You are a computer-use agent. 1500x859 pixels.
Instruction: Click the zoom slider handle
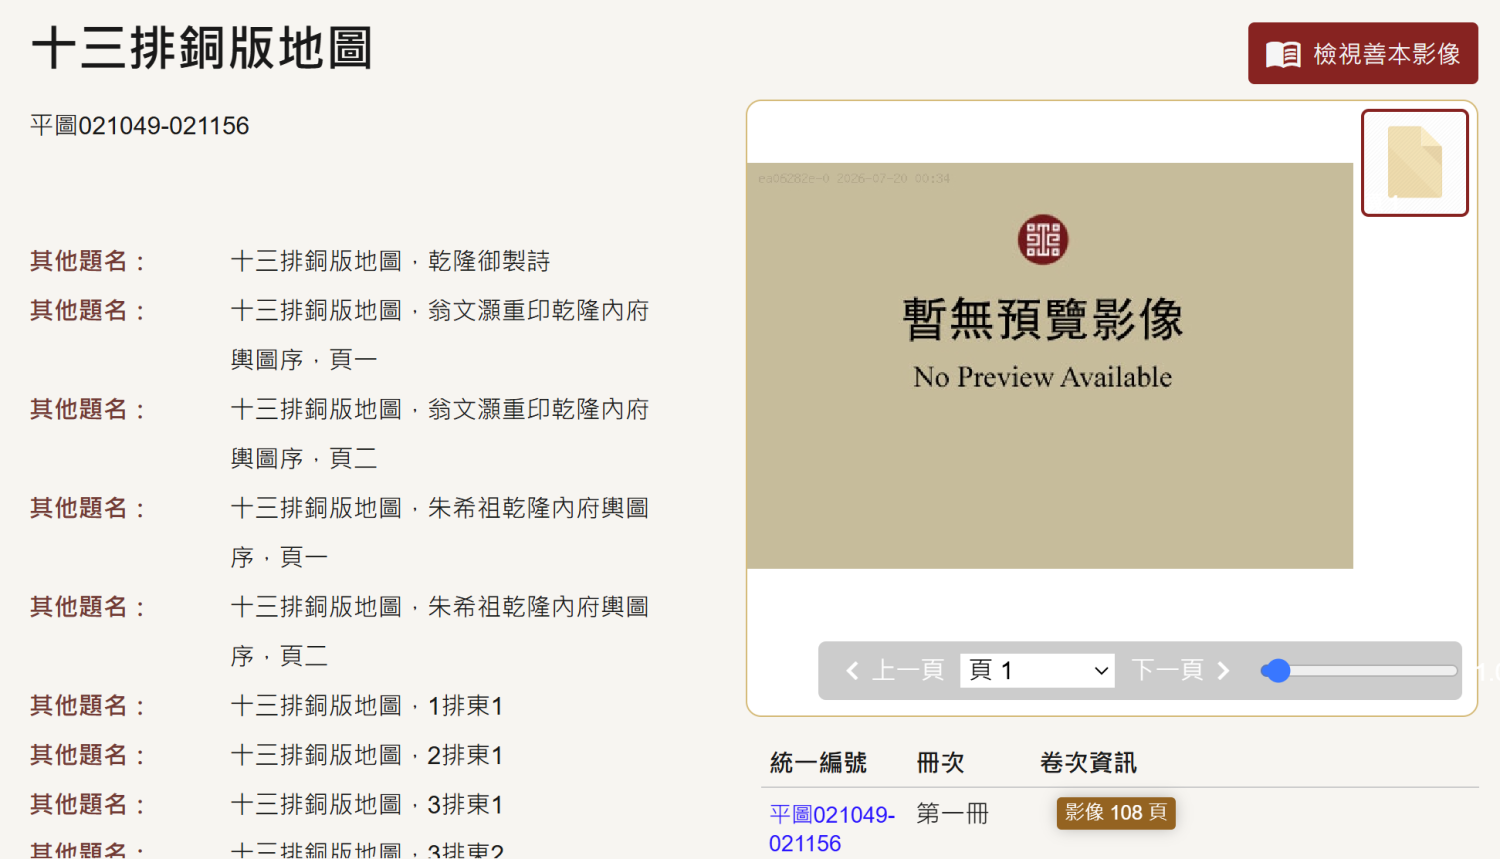point(1276,670)
